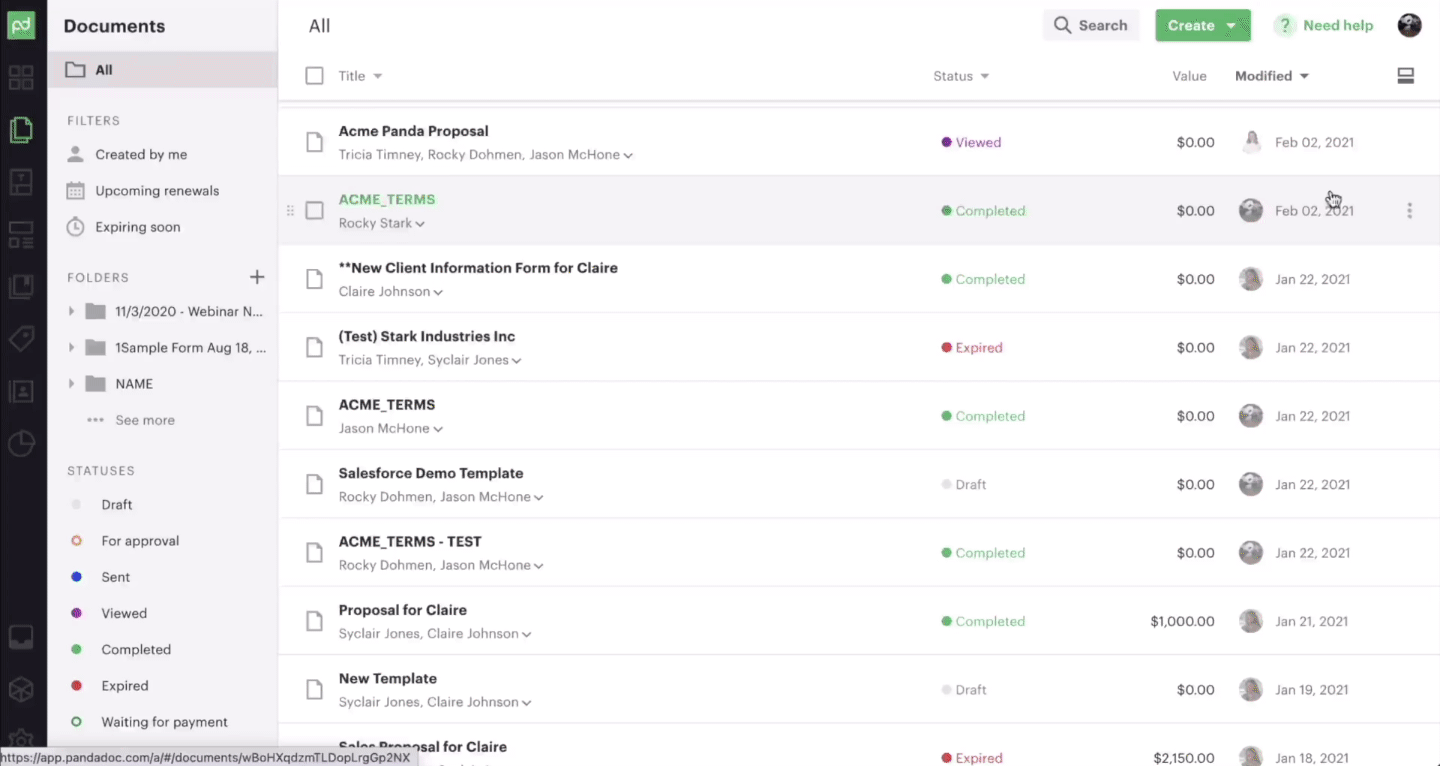
Task: Expand recipients list for Acme Panda Proposal
Action: [628, 155]
